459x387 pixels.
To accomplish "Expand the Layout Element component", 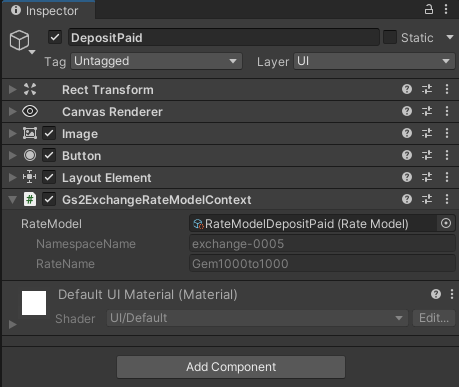I will pos(13,177).
